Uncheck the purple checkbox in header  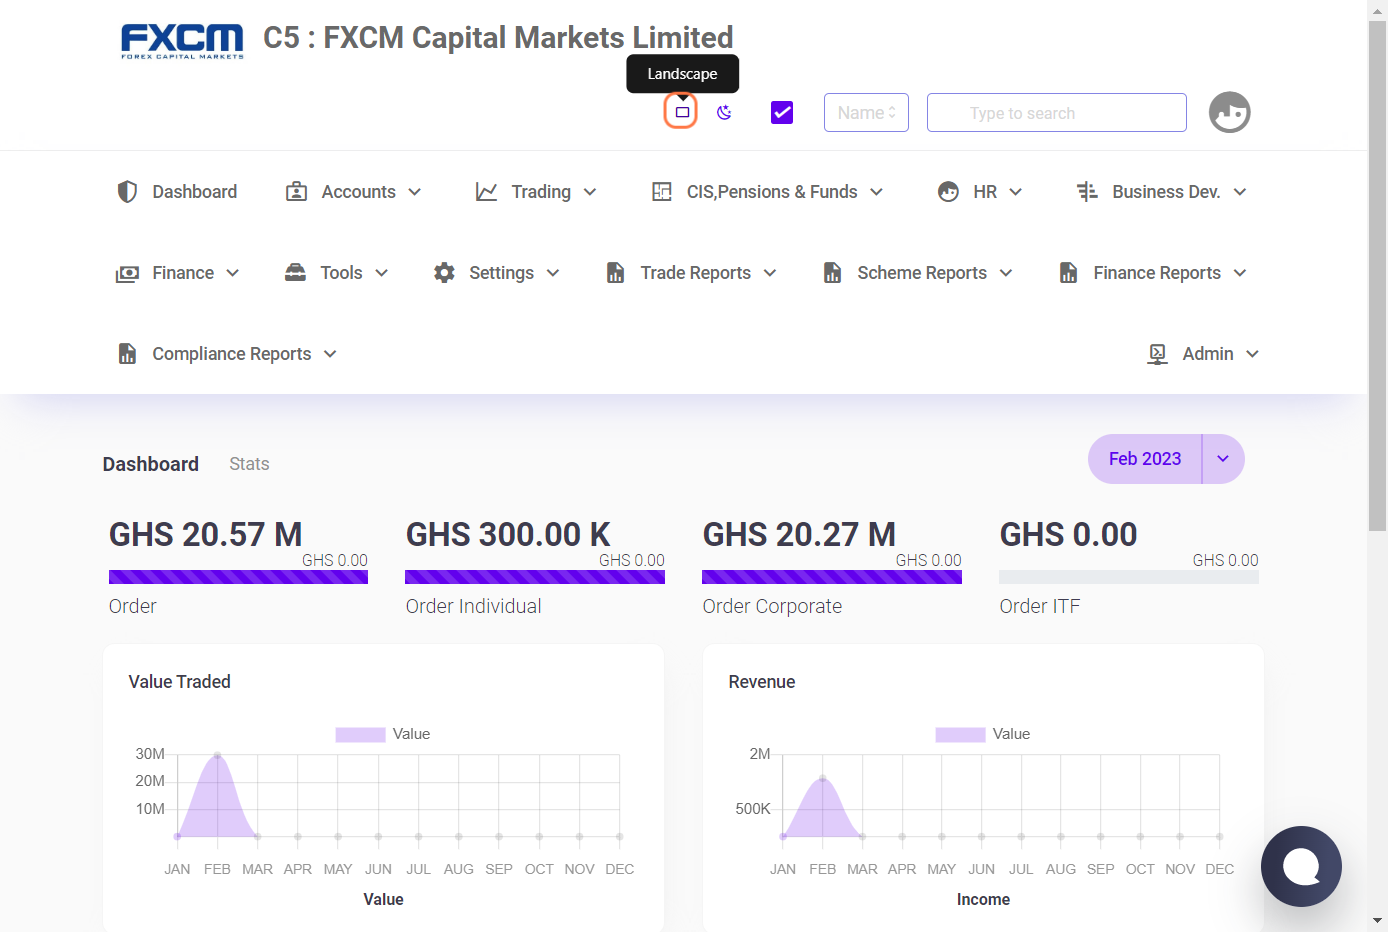[x=782, y=112]
